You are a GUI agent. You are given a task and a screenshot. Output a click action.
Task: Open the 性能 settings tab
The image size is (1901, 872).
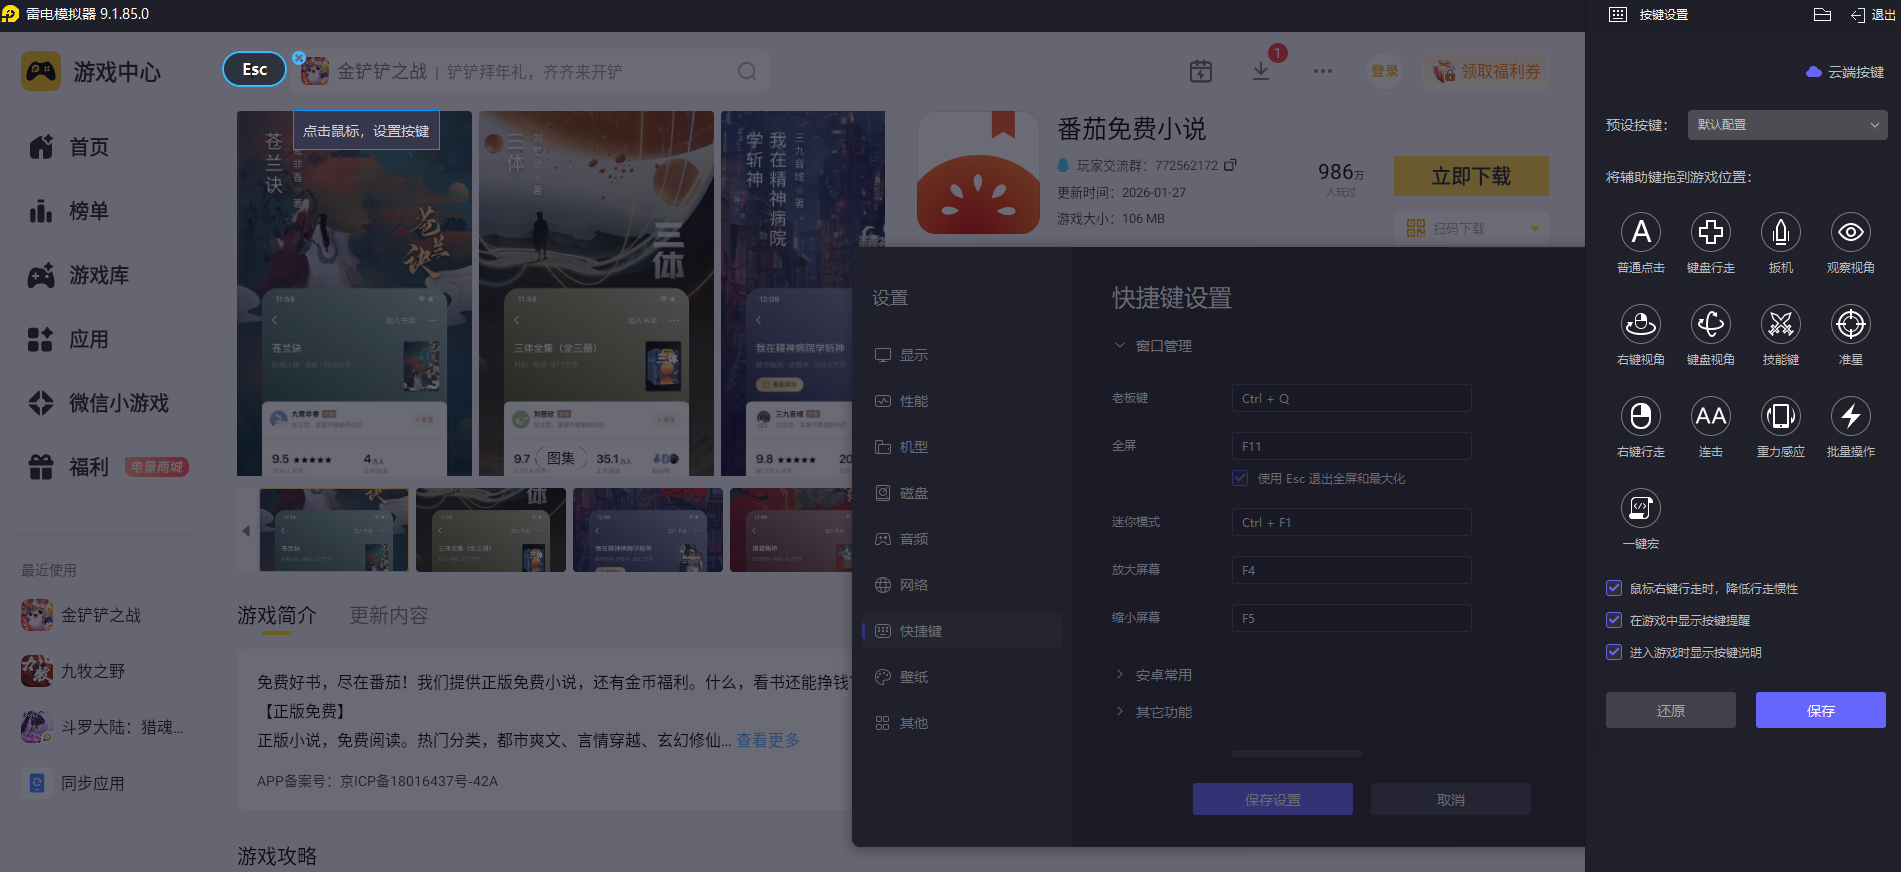click(913, 401)
